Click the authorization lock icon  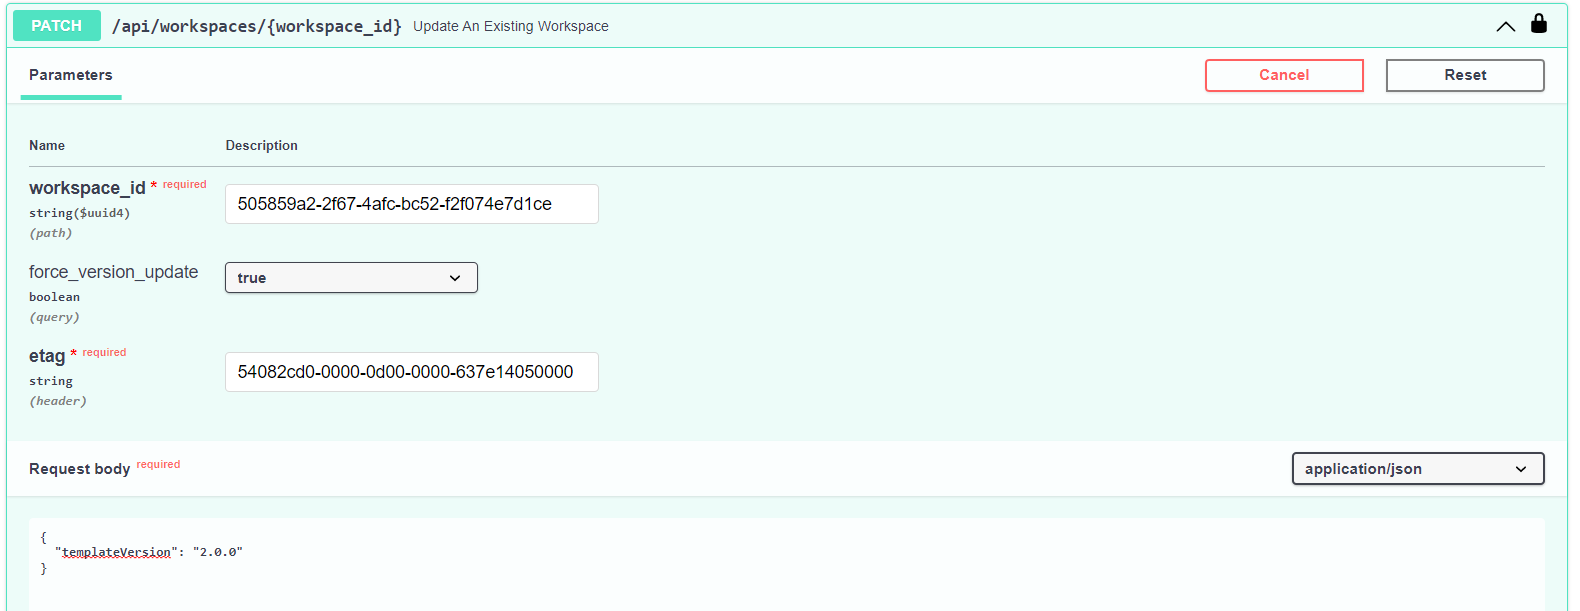(x=1539, y=23)
